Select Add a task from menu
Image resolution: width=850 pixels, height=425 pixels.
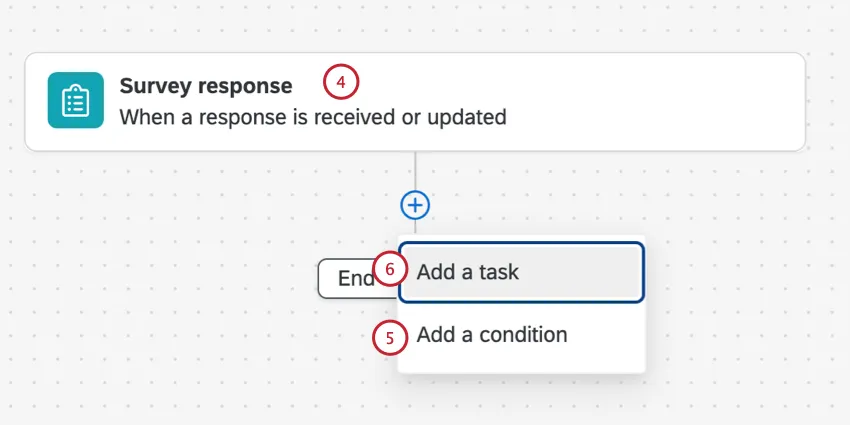click(468, 271)
